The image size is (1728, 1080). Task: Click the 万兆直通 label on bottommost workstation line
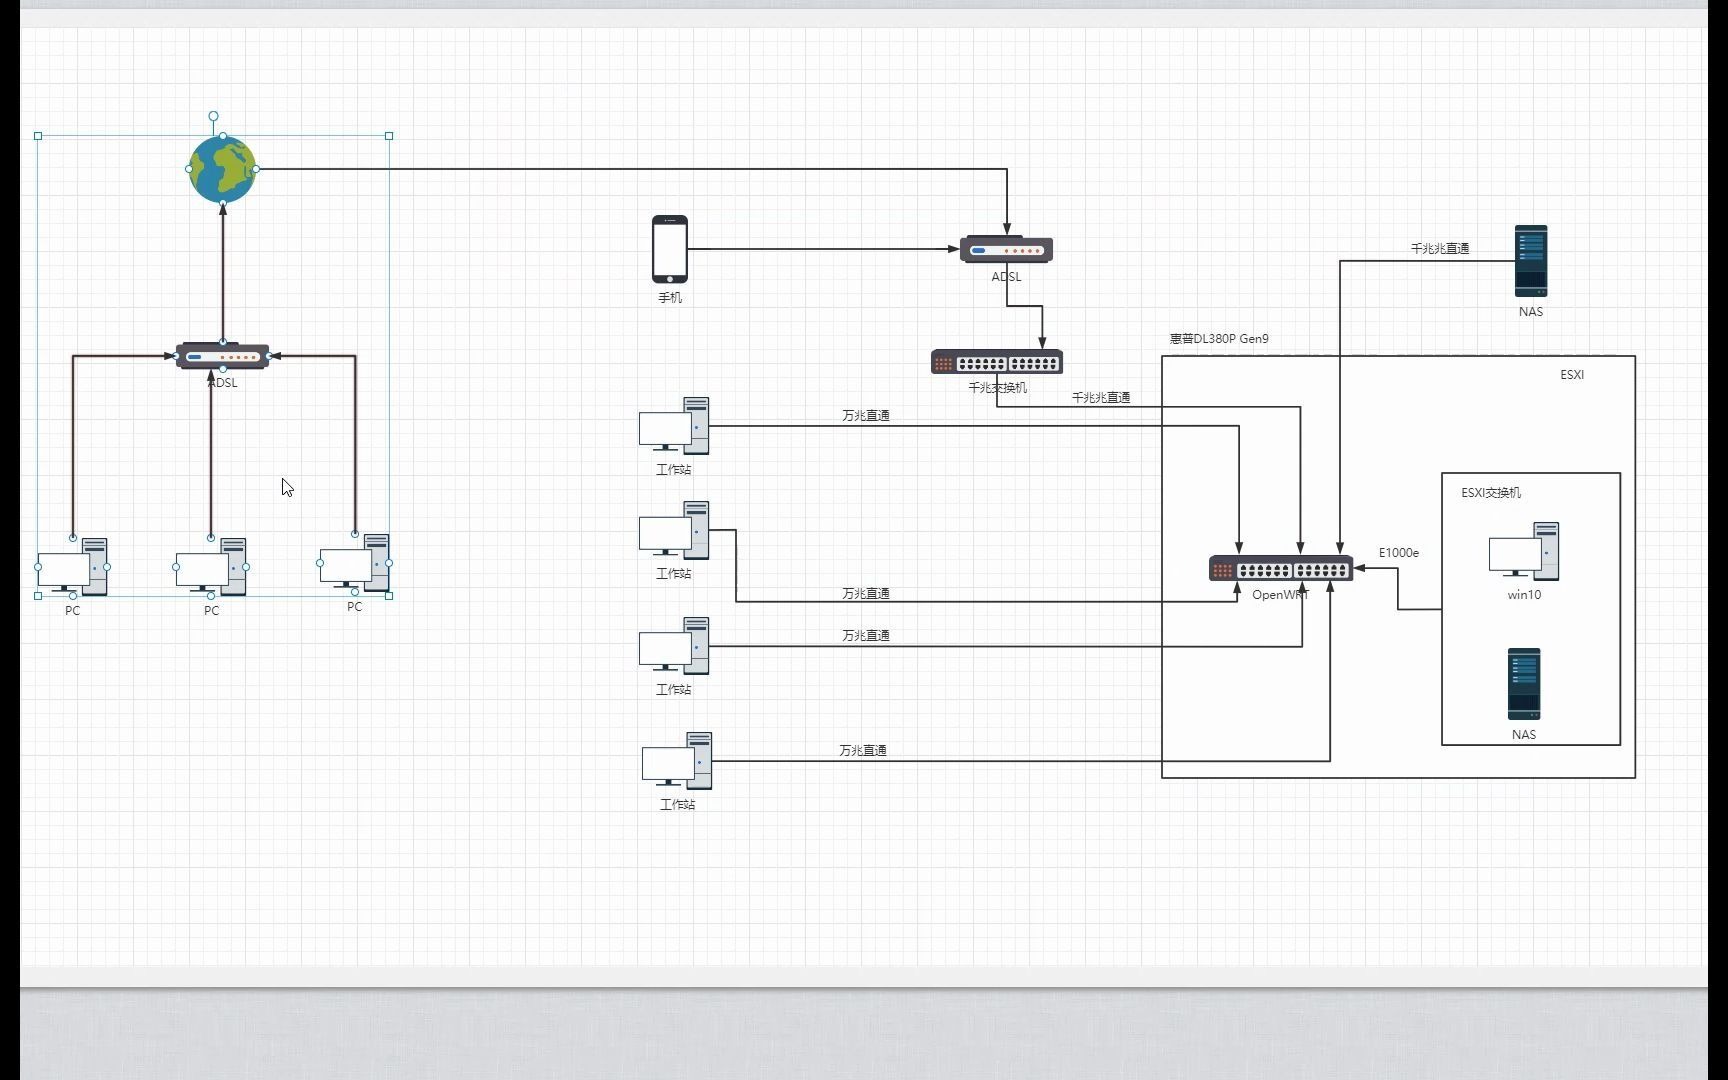coord(863,751)
